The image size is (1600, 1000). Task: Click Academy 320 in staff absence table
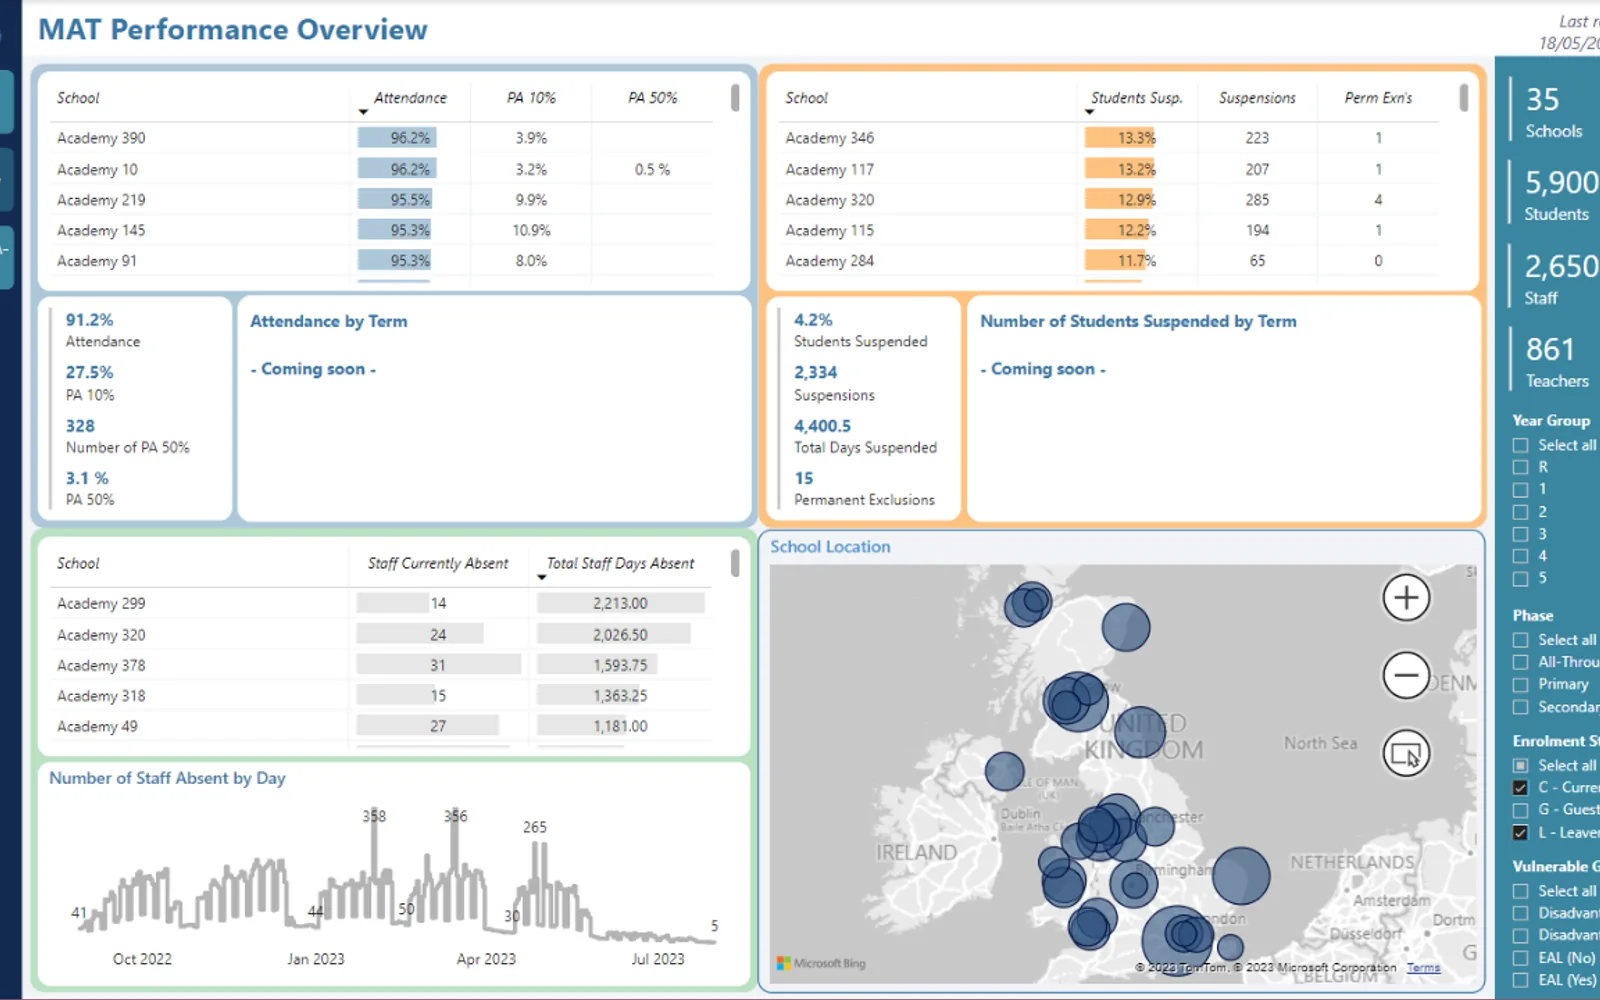(101, 635)
